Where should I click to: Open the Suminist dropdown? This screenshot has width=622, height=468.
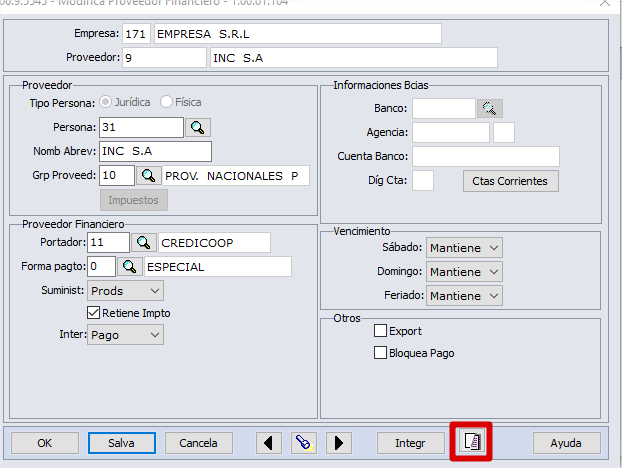(x=125, y=291)
